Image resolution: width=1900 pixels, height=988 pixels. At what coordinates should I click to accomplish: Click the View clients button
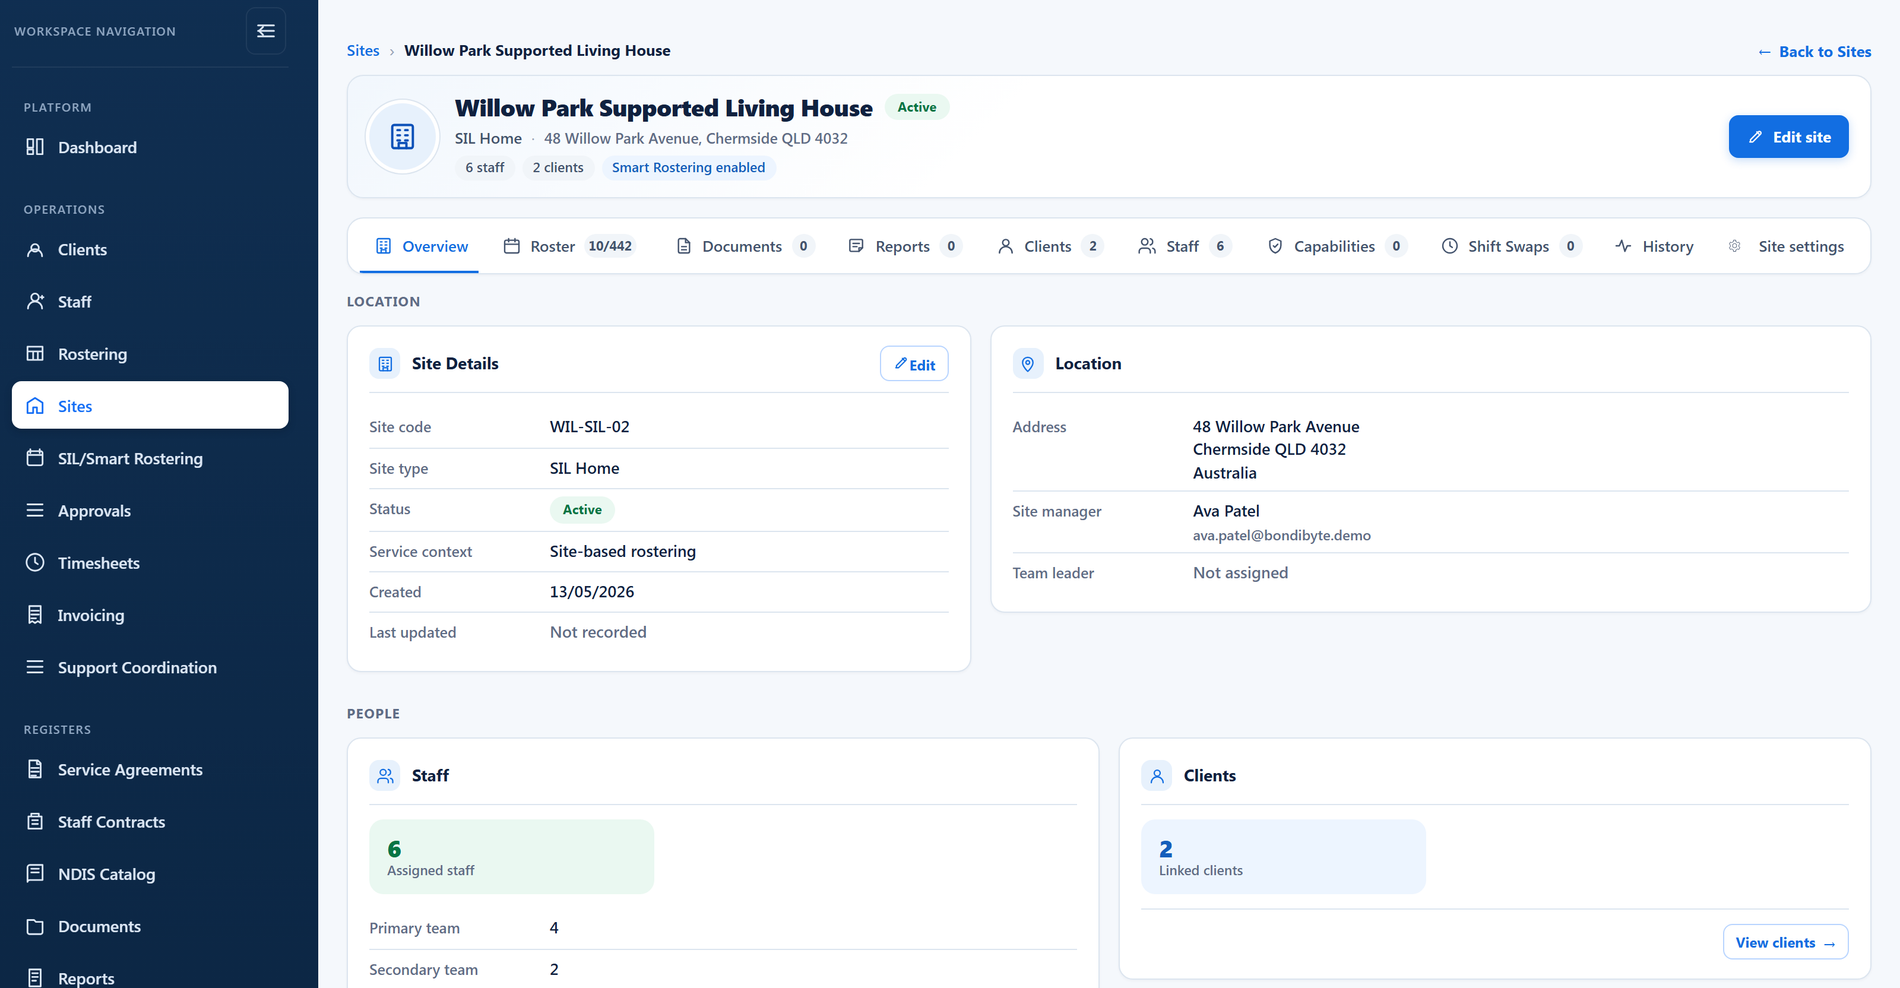[1785, 942]
